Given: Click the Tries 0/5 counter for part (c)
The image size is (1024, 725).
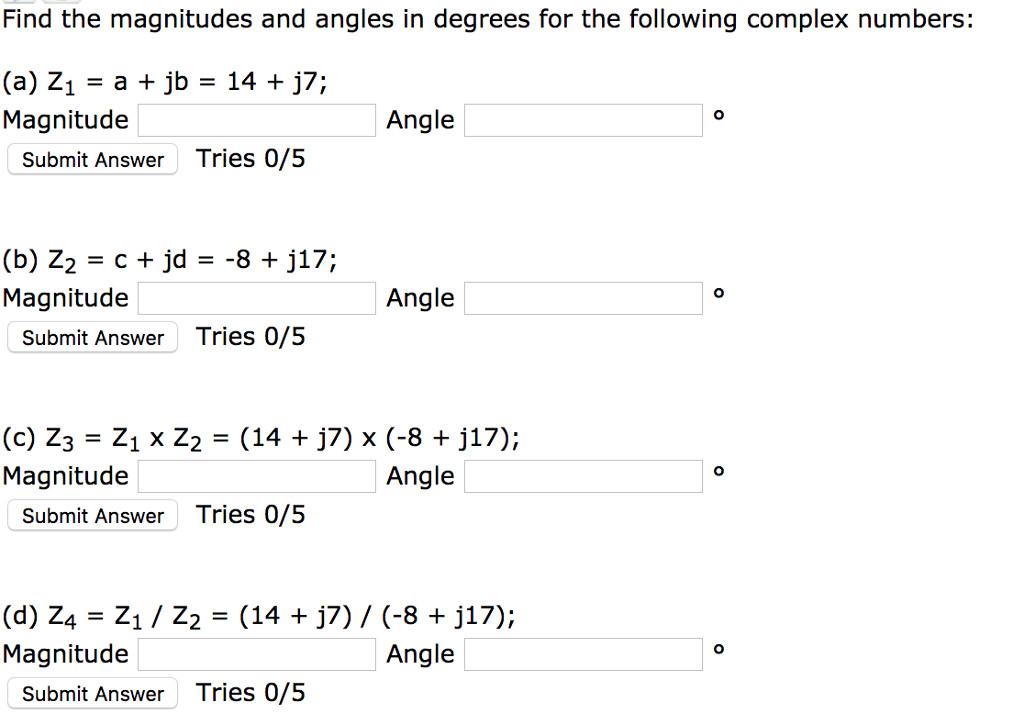Looking at the screenshot, I should click(x=250, y=514).
